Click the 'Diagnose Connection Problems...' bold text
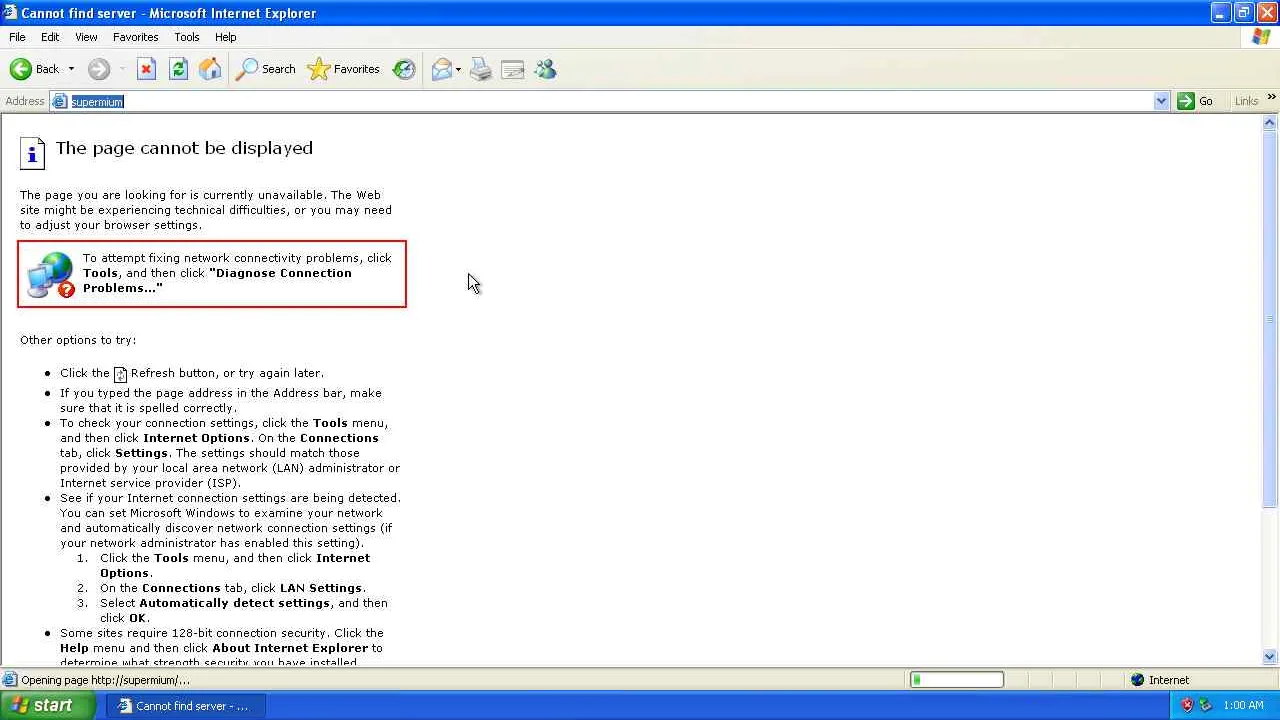 pos(217,280)
